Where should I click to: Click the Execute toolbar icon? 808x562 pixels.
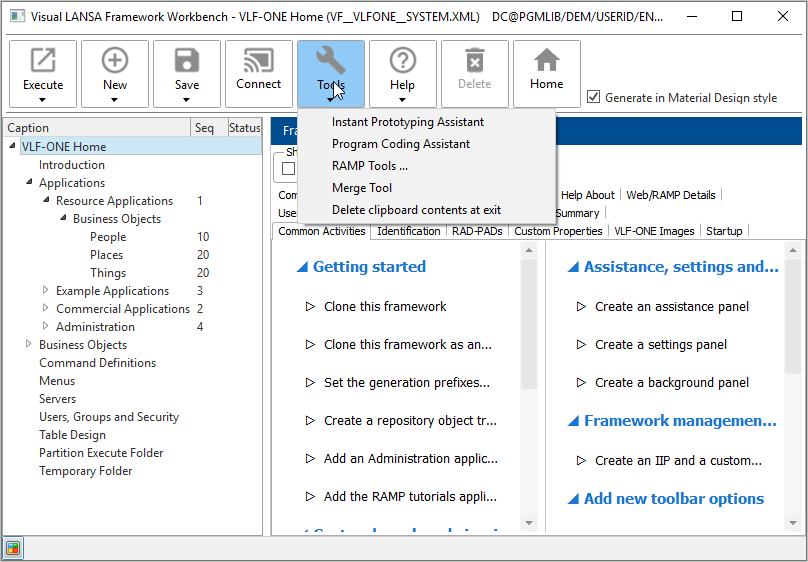coord(43,60)
